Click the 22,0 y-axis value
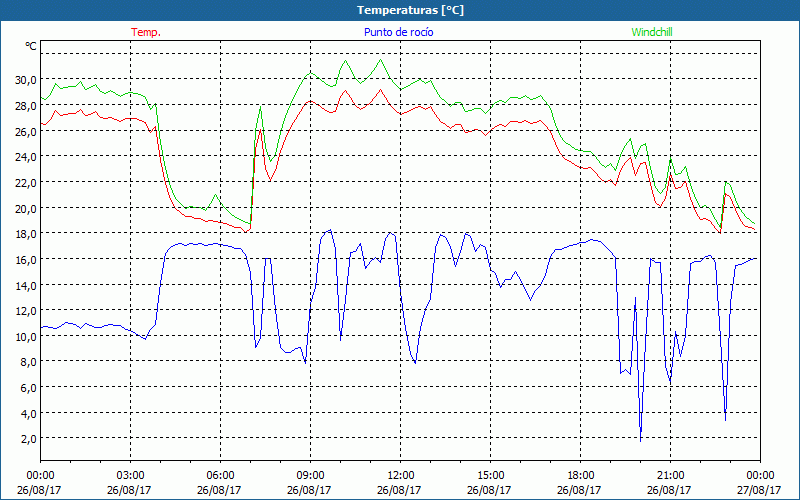This screenshot has height=500, width=800. [27, 183]
